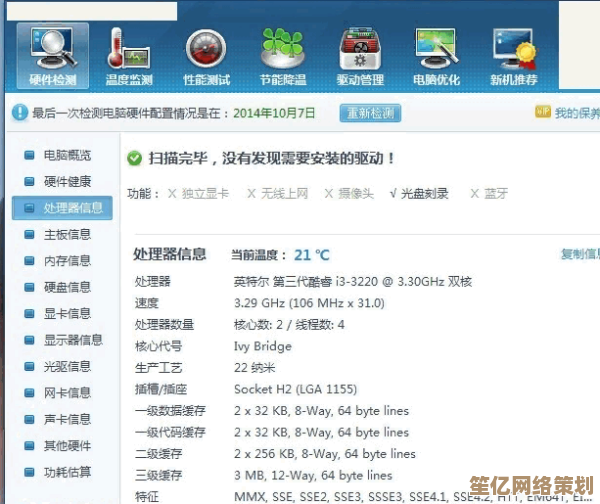Click the 电脑优化 optimization icon

(437, 55)
